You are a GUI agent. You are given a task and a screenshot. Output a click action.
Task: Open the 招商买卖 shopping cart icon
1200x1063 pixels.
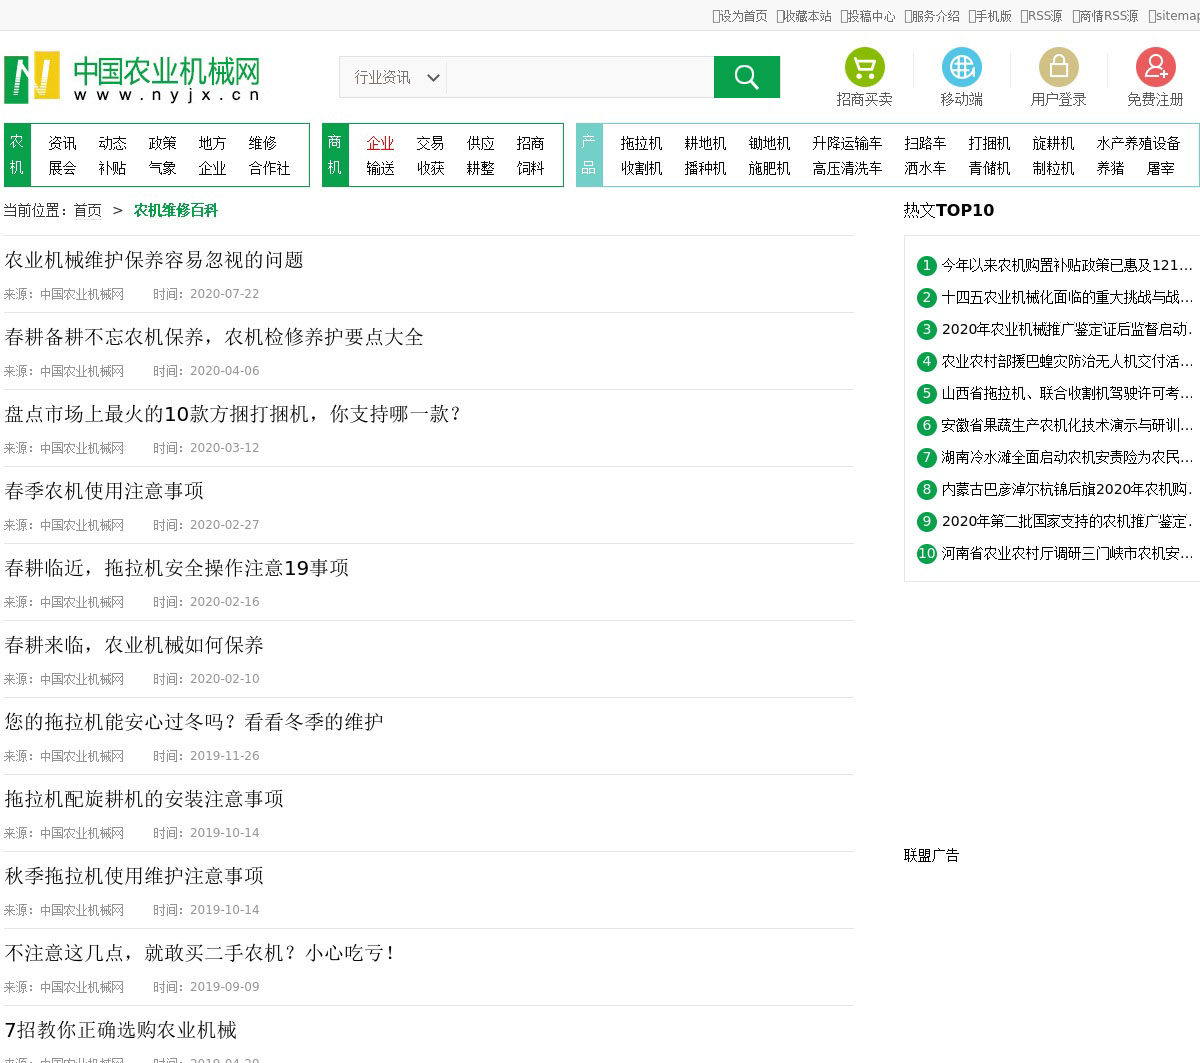pyautogui.click(x=864, y=68)
